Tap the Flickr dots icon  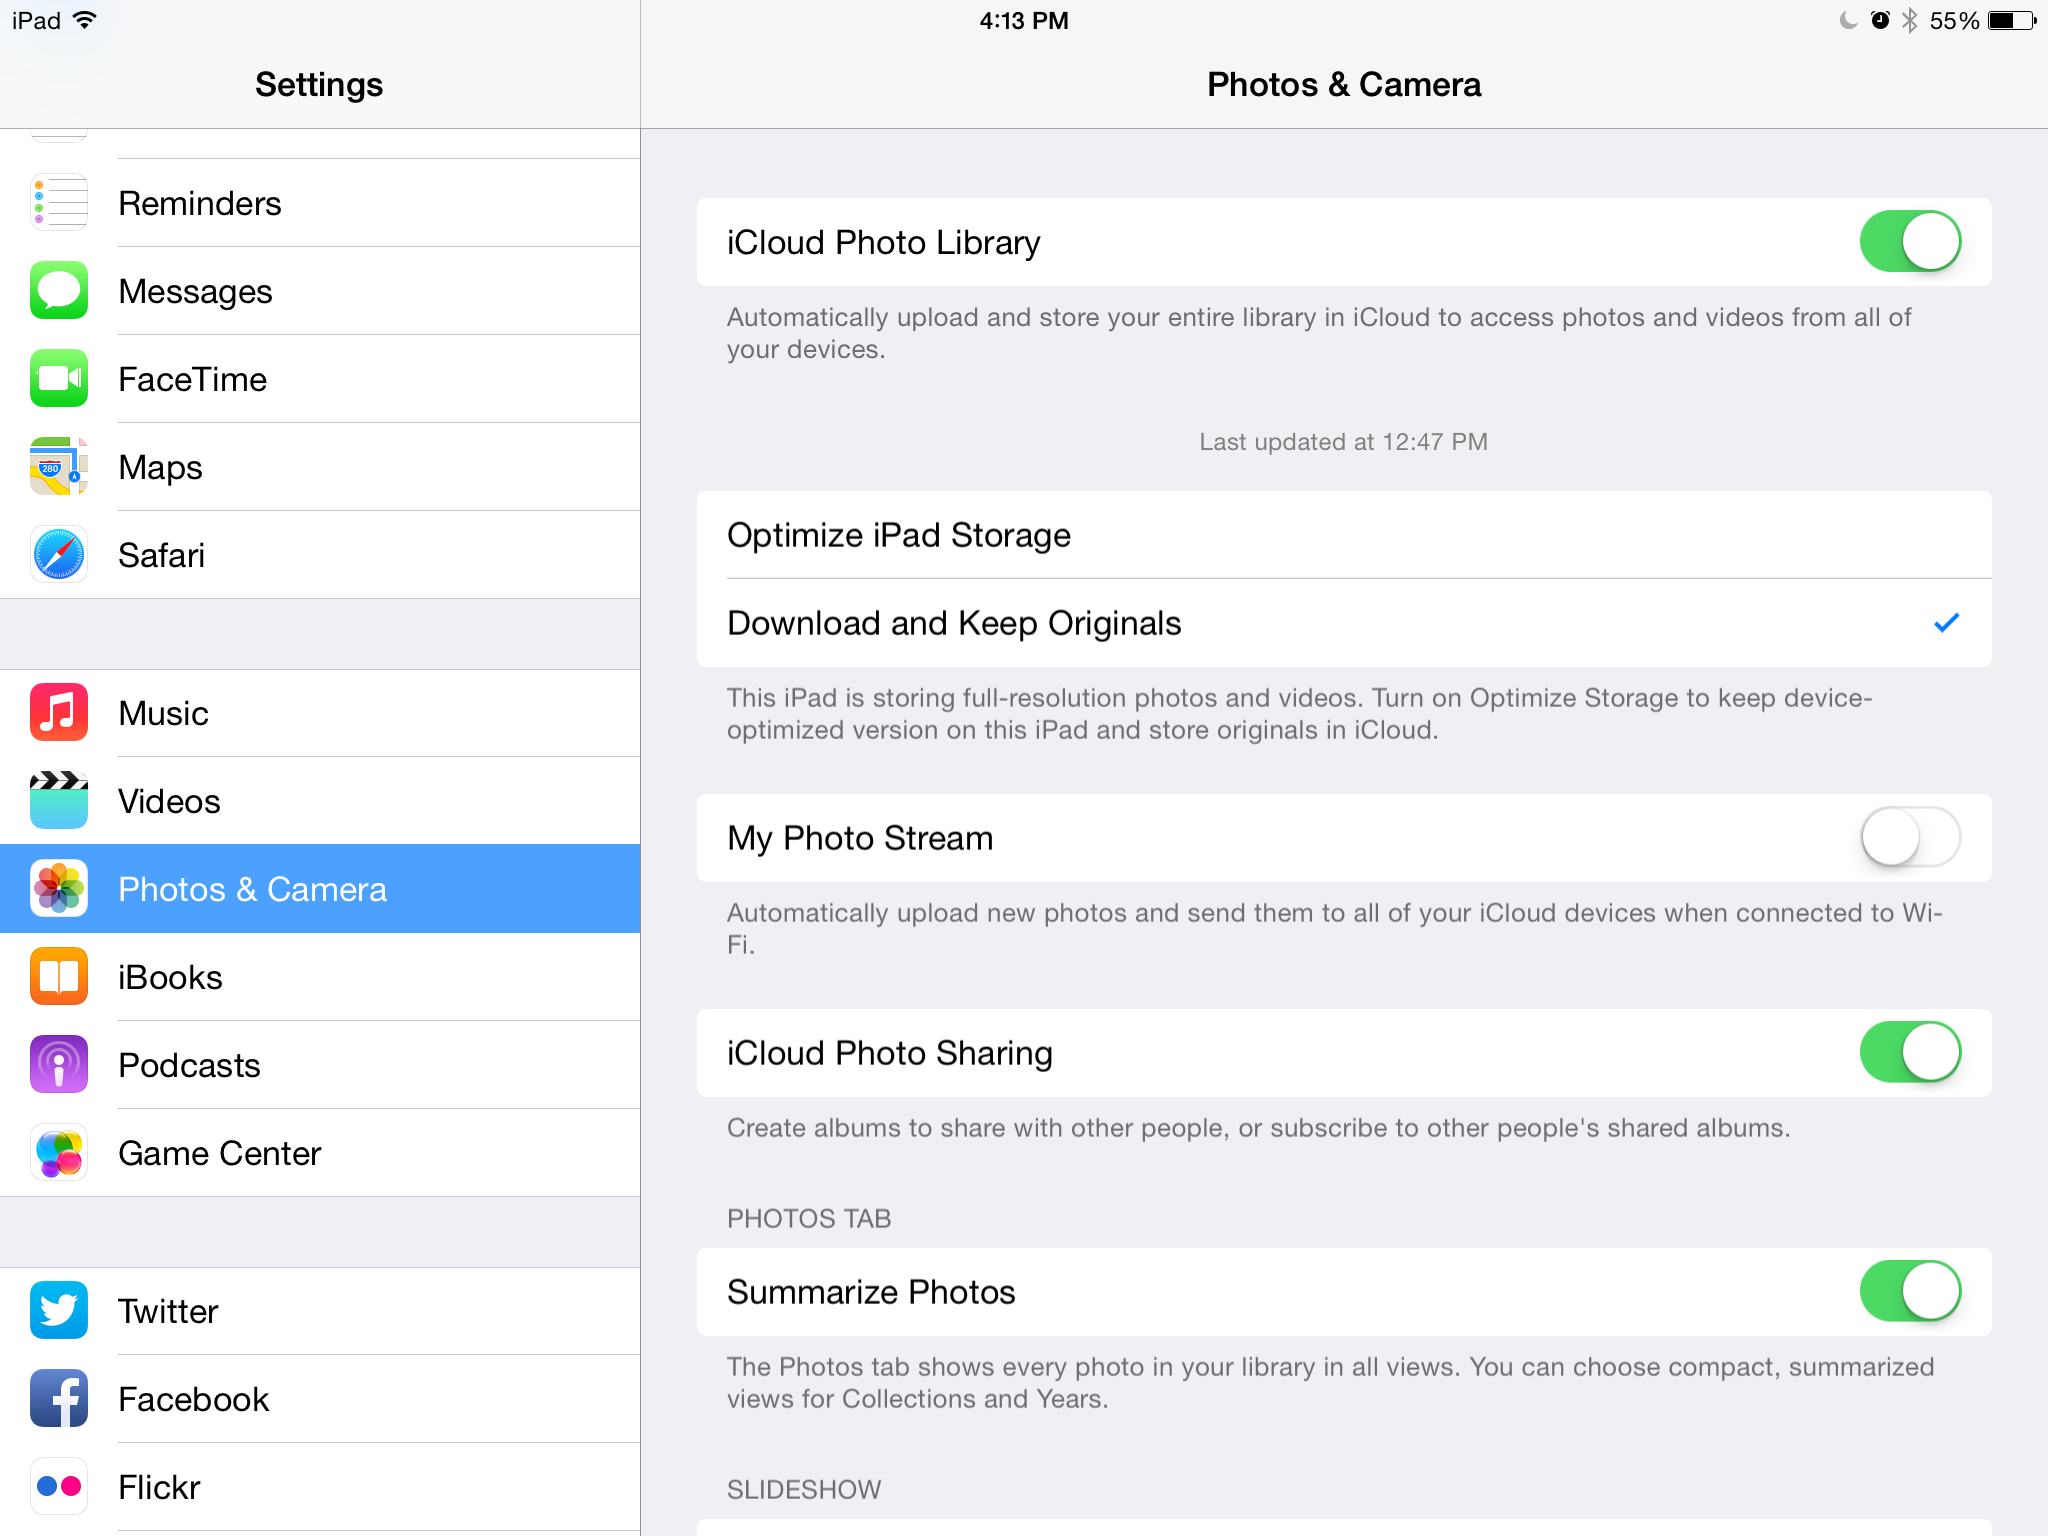click(x=59, y=1487)
